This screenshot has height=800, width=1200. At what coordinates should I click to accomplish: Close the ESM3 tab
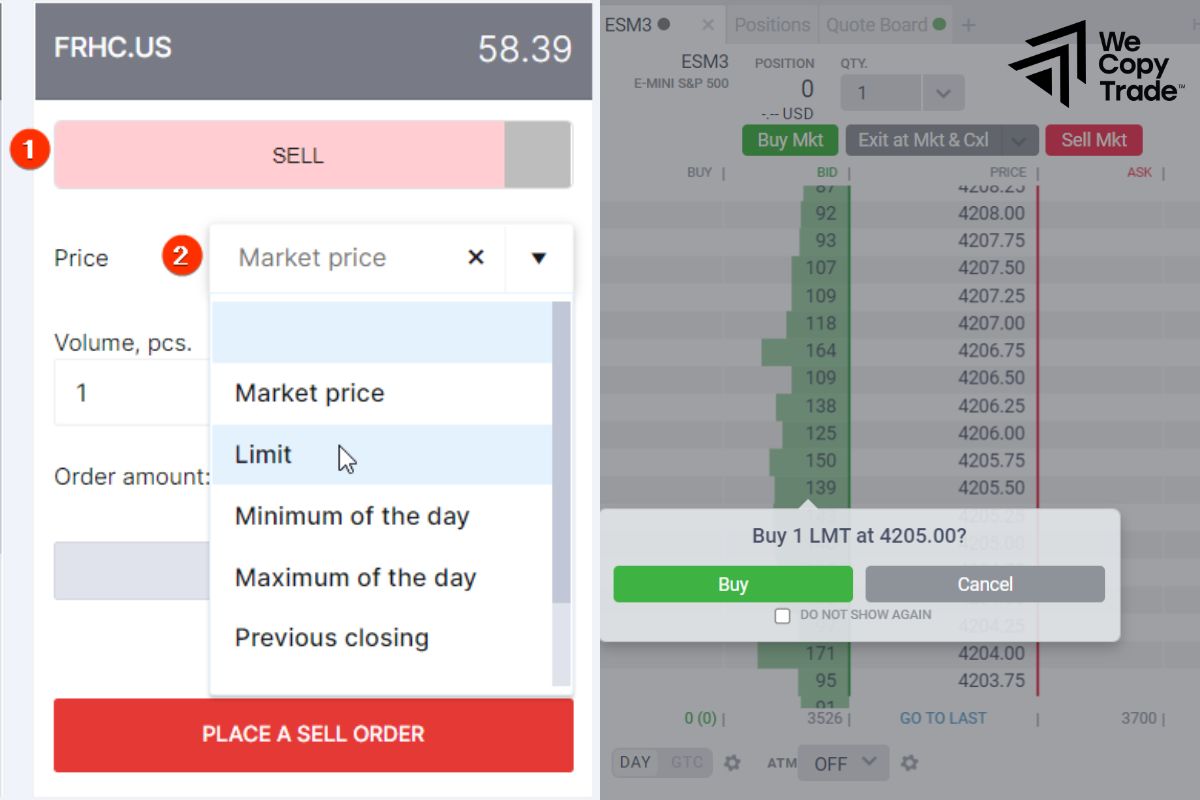coord(708,24)
